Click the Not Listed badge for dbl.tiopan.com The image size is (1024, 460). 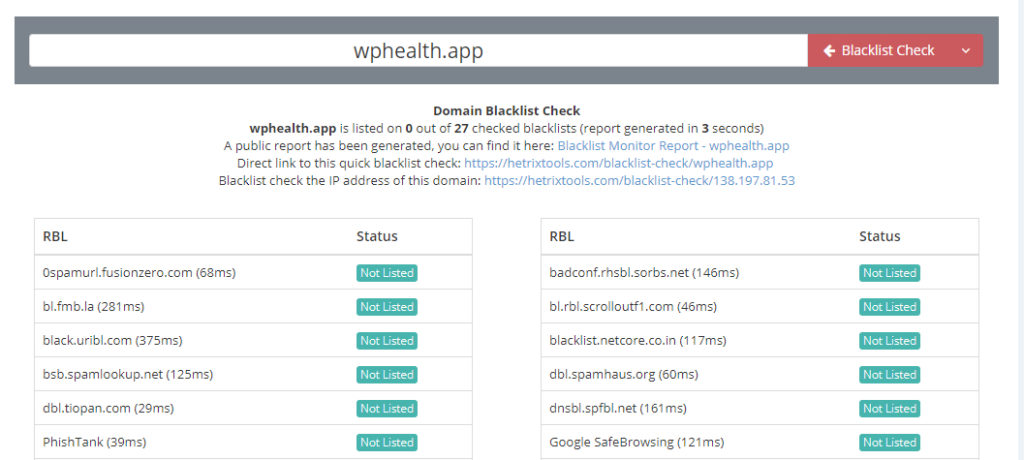click(387, 409)
